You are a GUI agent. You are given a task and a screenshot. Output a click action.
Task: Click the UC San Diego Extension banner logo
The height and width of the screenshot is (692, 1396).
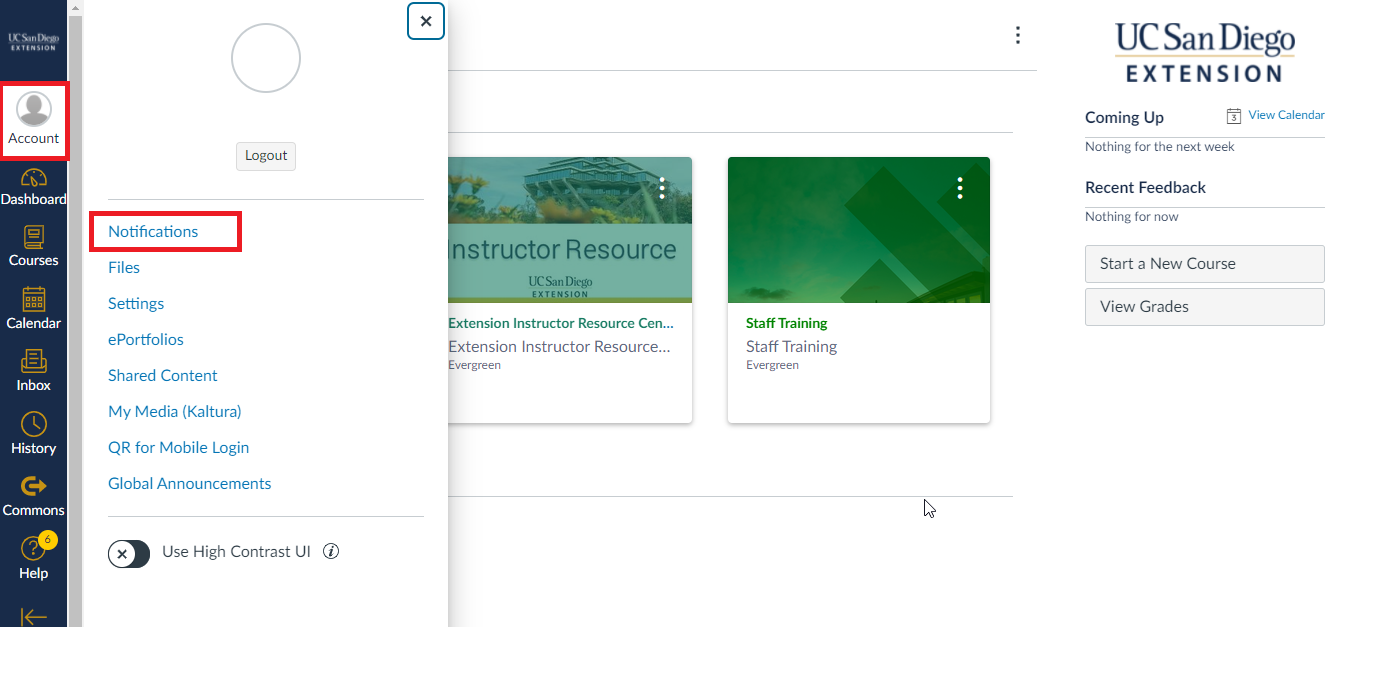point(1205,53)
